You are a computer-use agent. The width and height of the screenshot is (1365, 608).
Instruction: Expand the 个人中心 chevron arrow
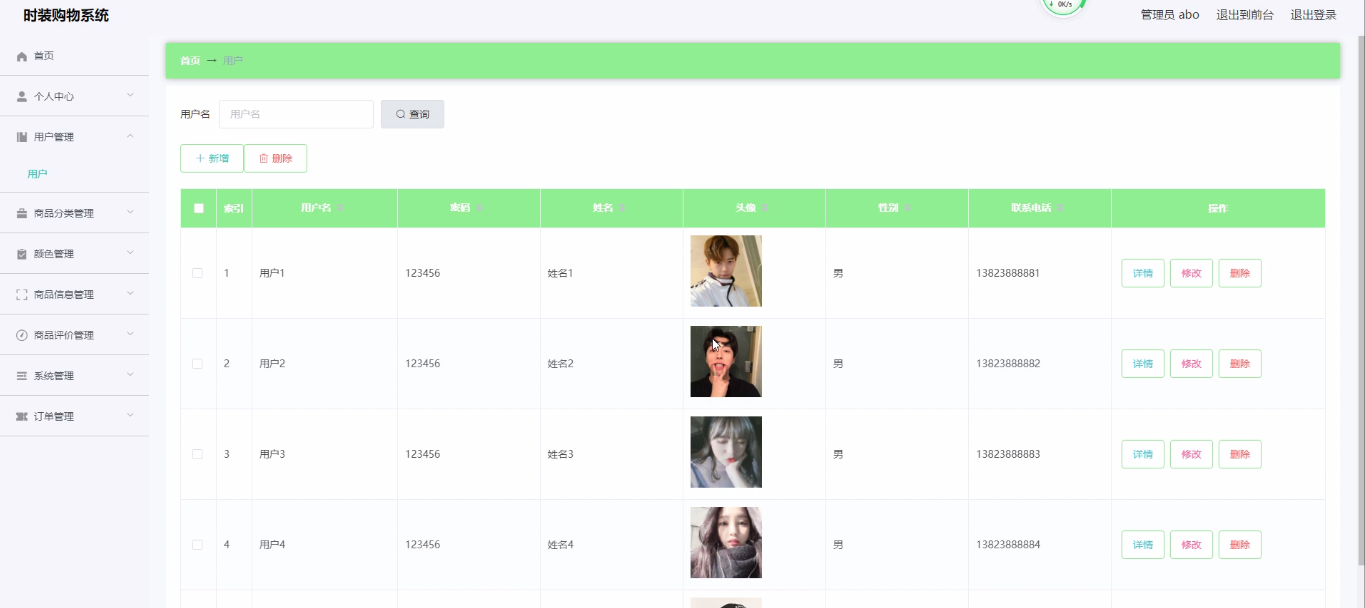[x=130, y=96]
